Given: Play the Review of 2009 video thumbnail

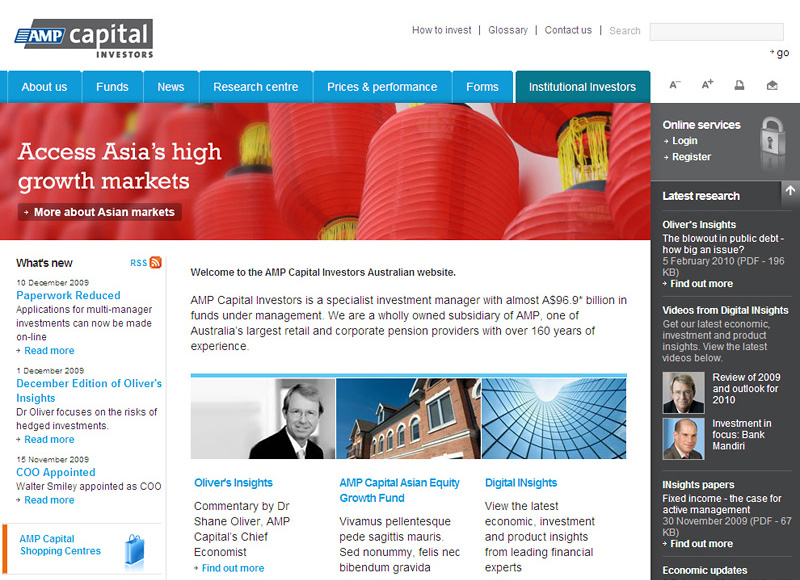Looking at the screenshot, I should 682,392.
